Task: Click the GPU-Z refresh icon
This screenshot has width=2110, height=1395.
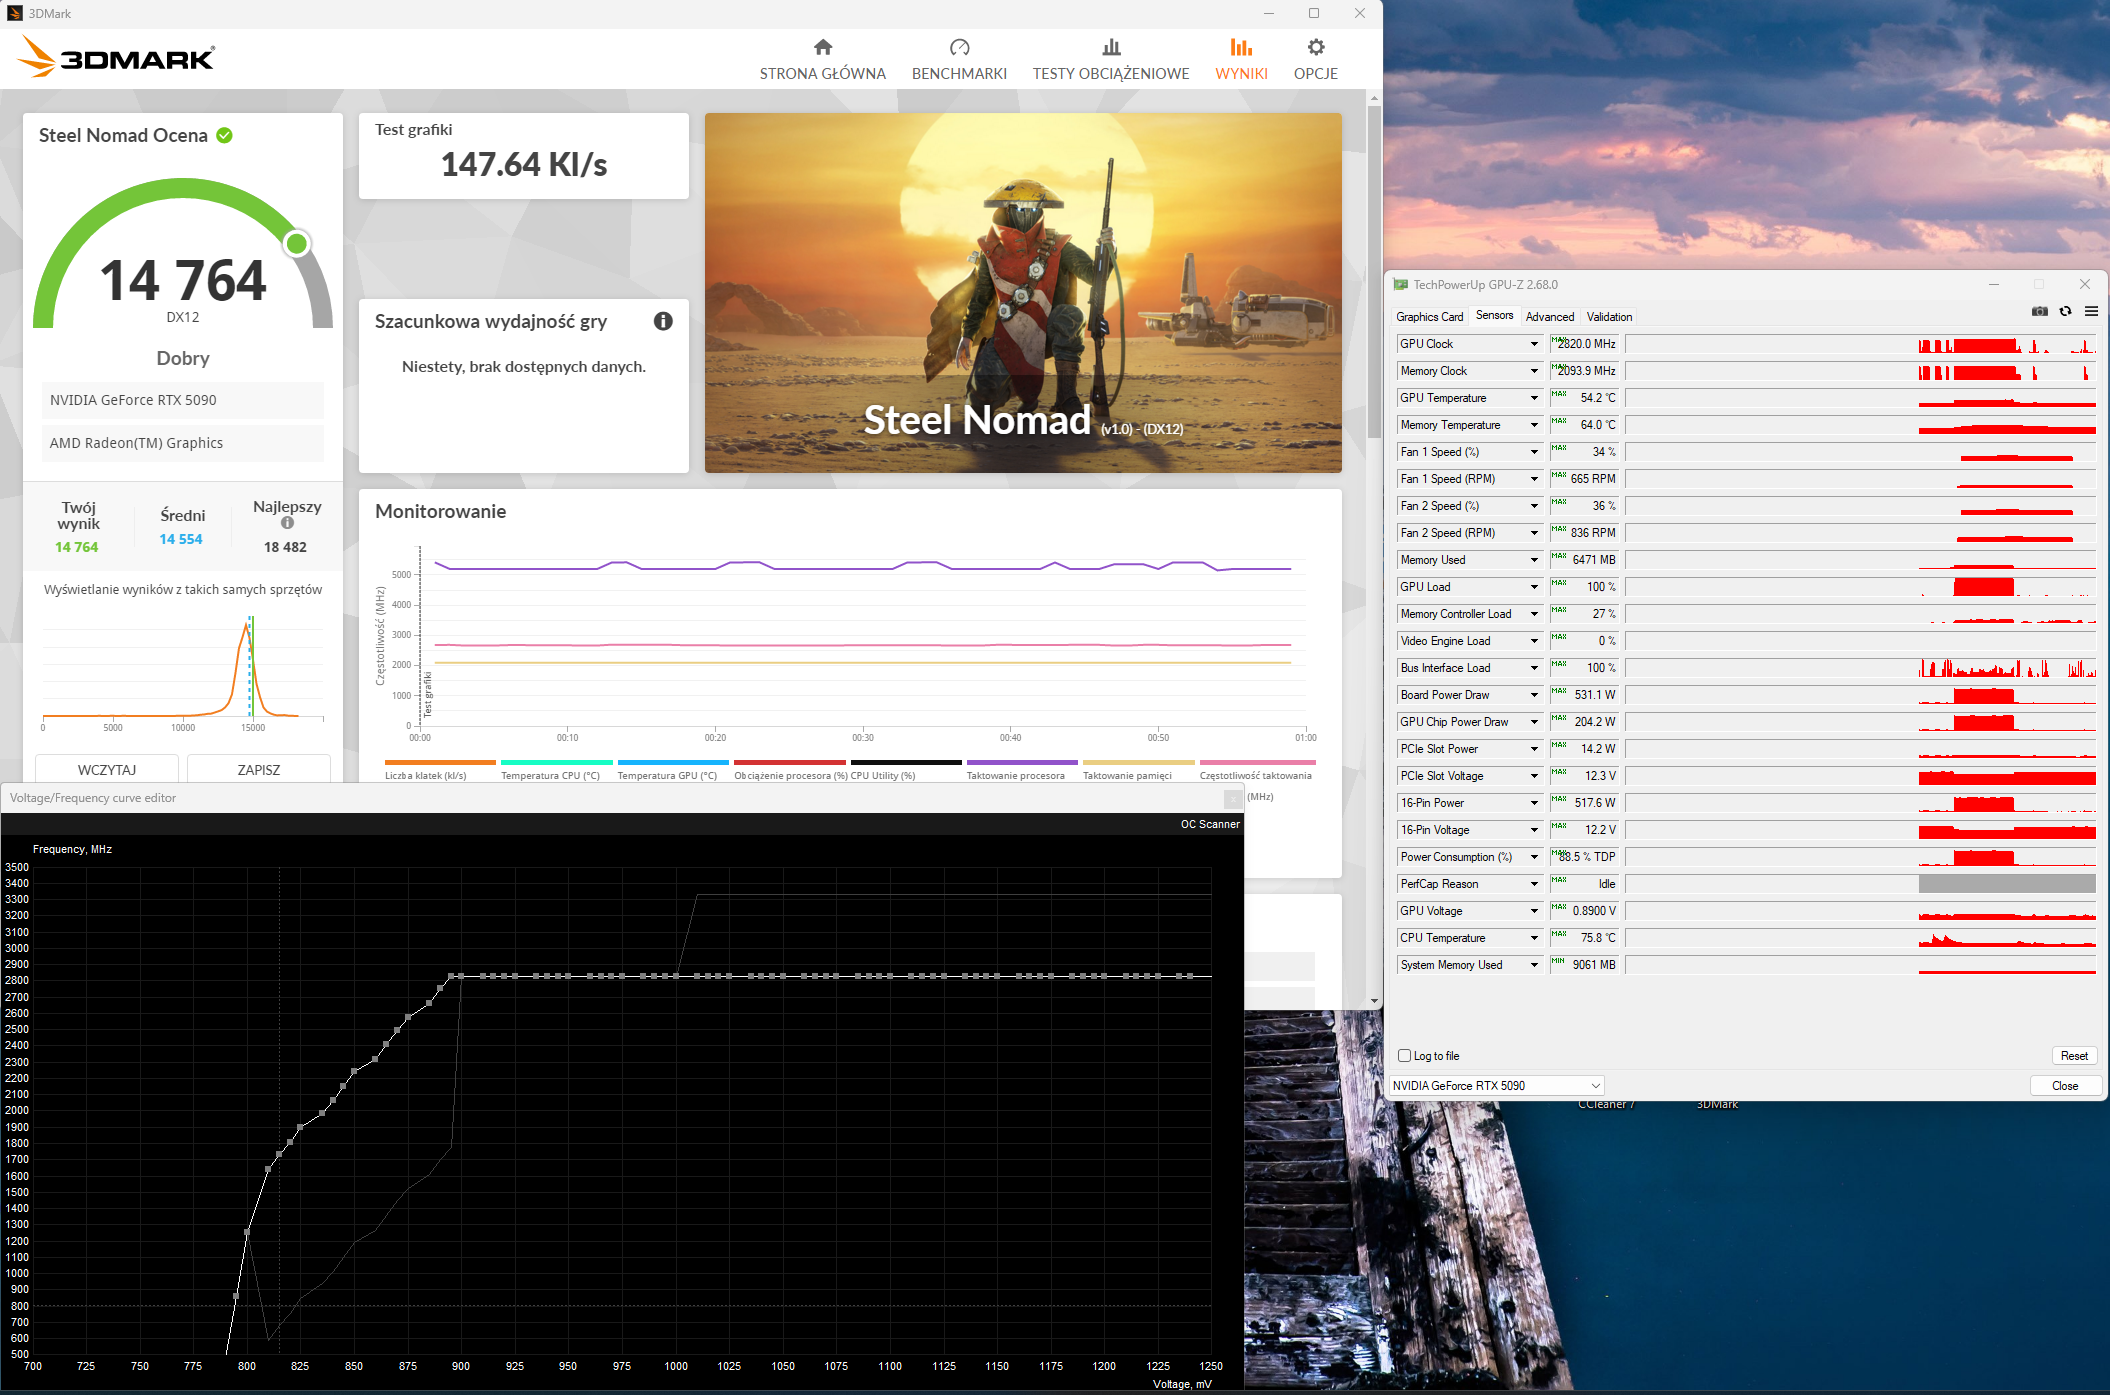Action: tap(2065, 312)
